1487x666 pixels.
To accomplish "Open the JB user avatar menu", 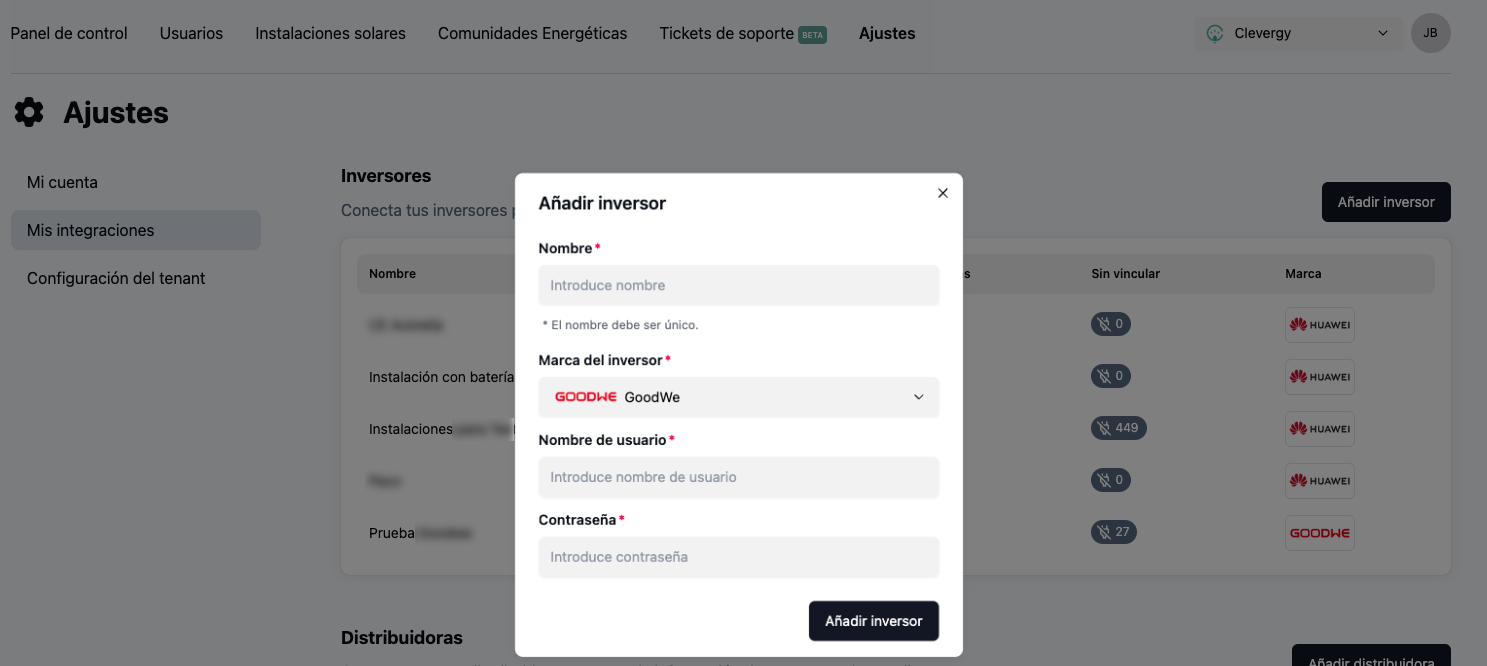I will point(1430,33).
